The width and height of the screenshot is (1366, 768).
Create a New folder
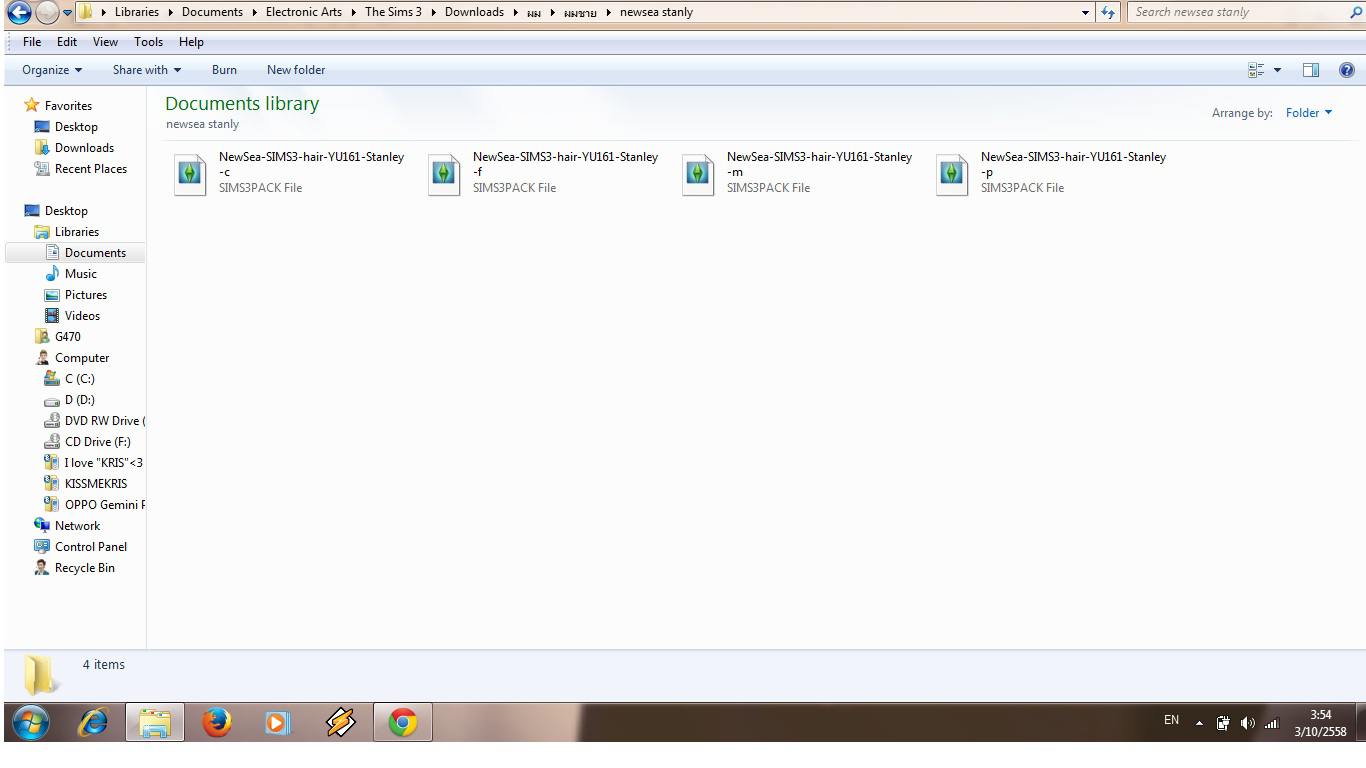296,70
